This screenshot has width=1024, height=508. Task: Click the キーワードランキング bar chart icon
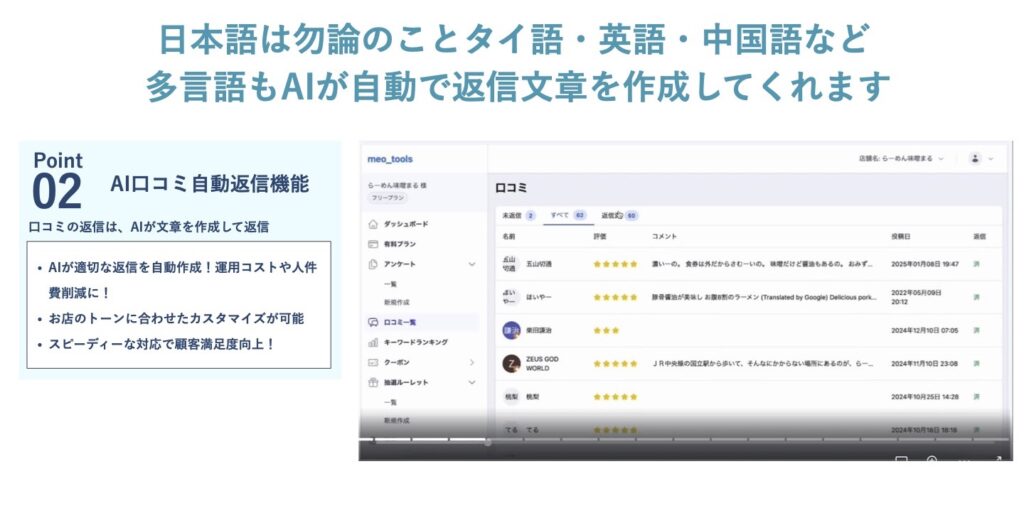373,342
